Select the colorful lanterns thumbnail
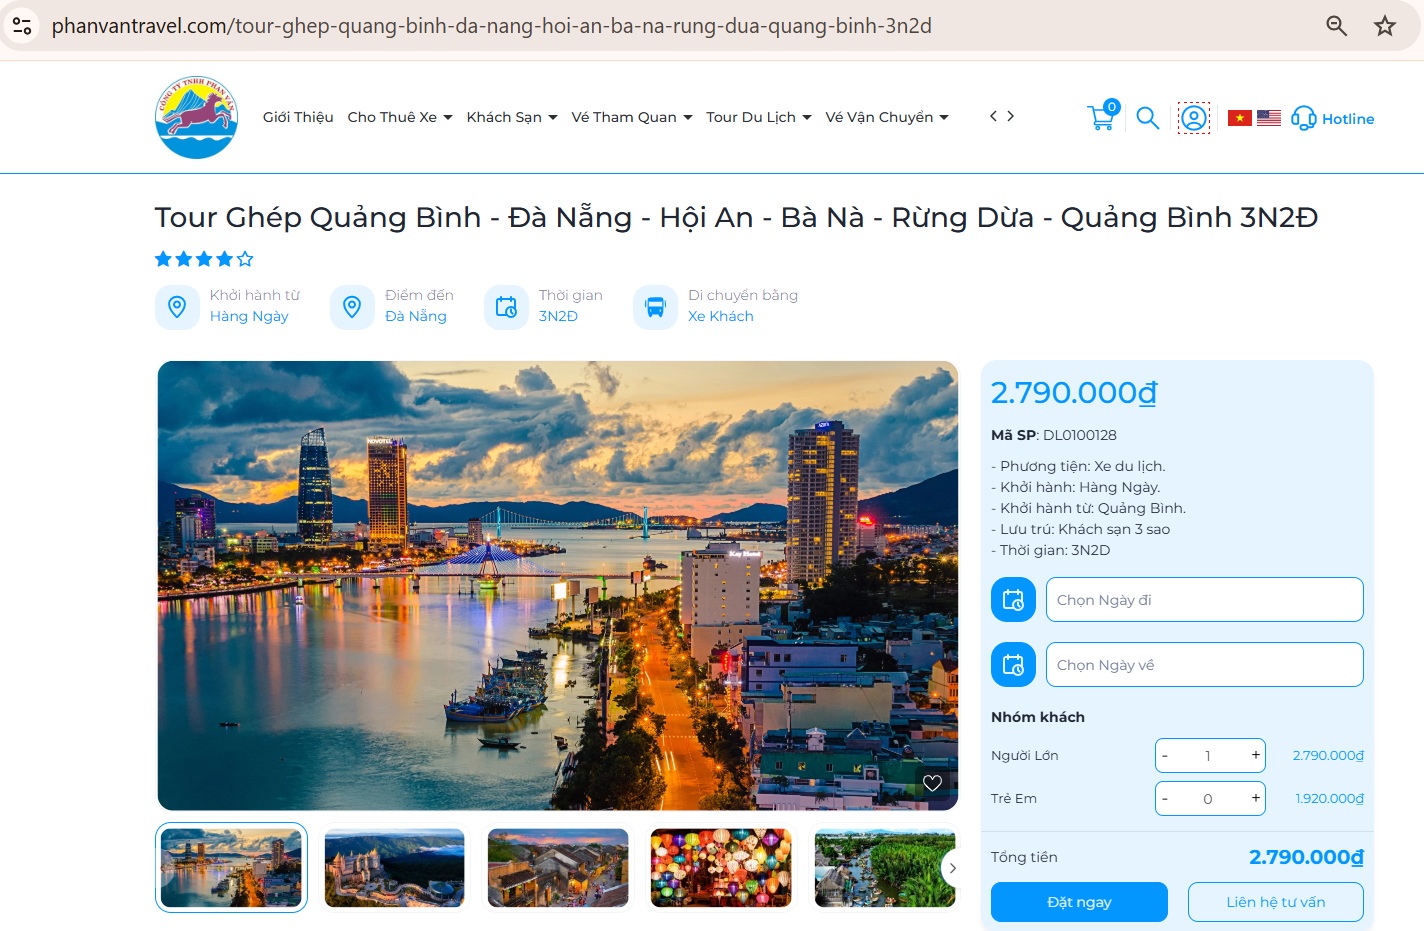 point(721,868)
